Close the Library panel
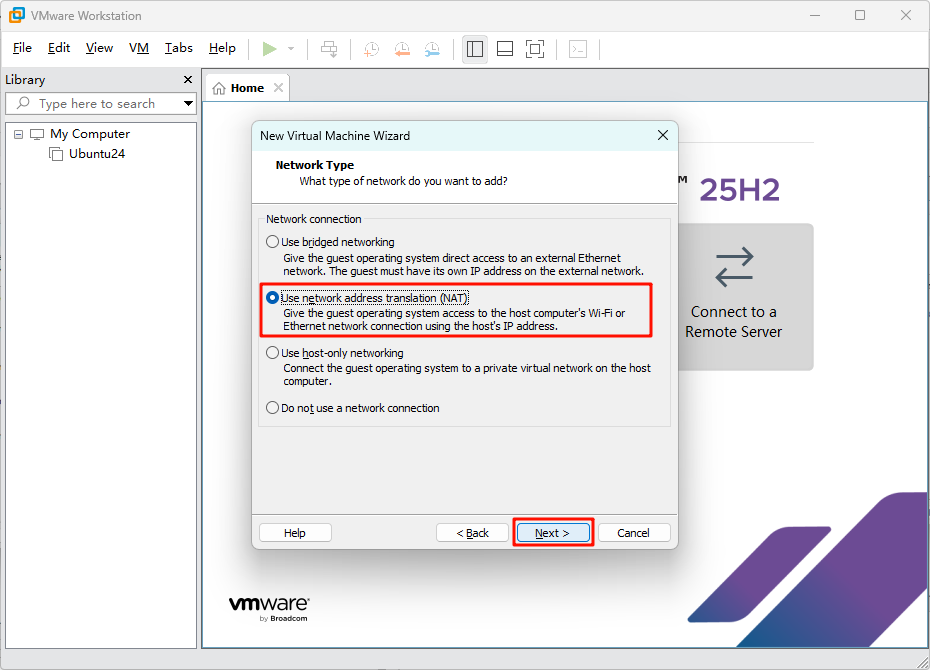Image resolution: width=930 pixels, height=670 pixels. point(188,79)
